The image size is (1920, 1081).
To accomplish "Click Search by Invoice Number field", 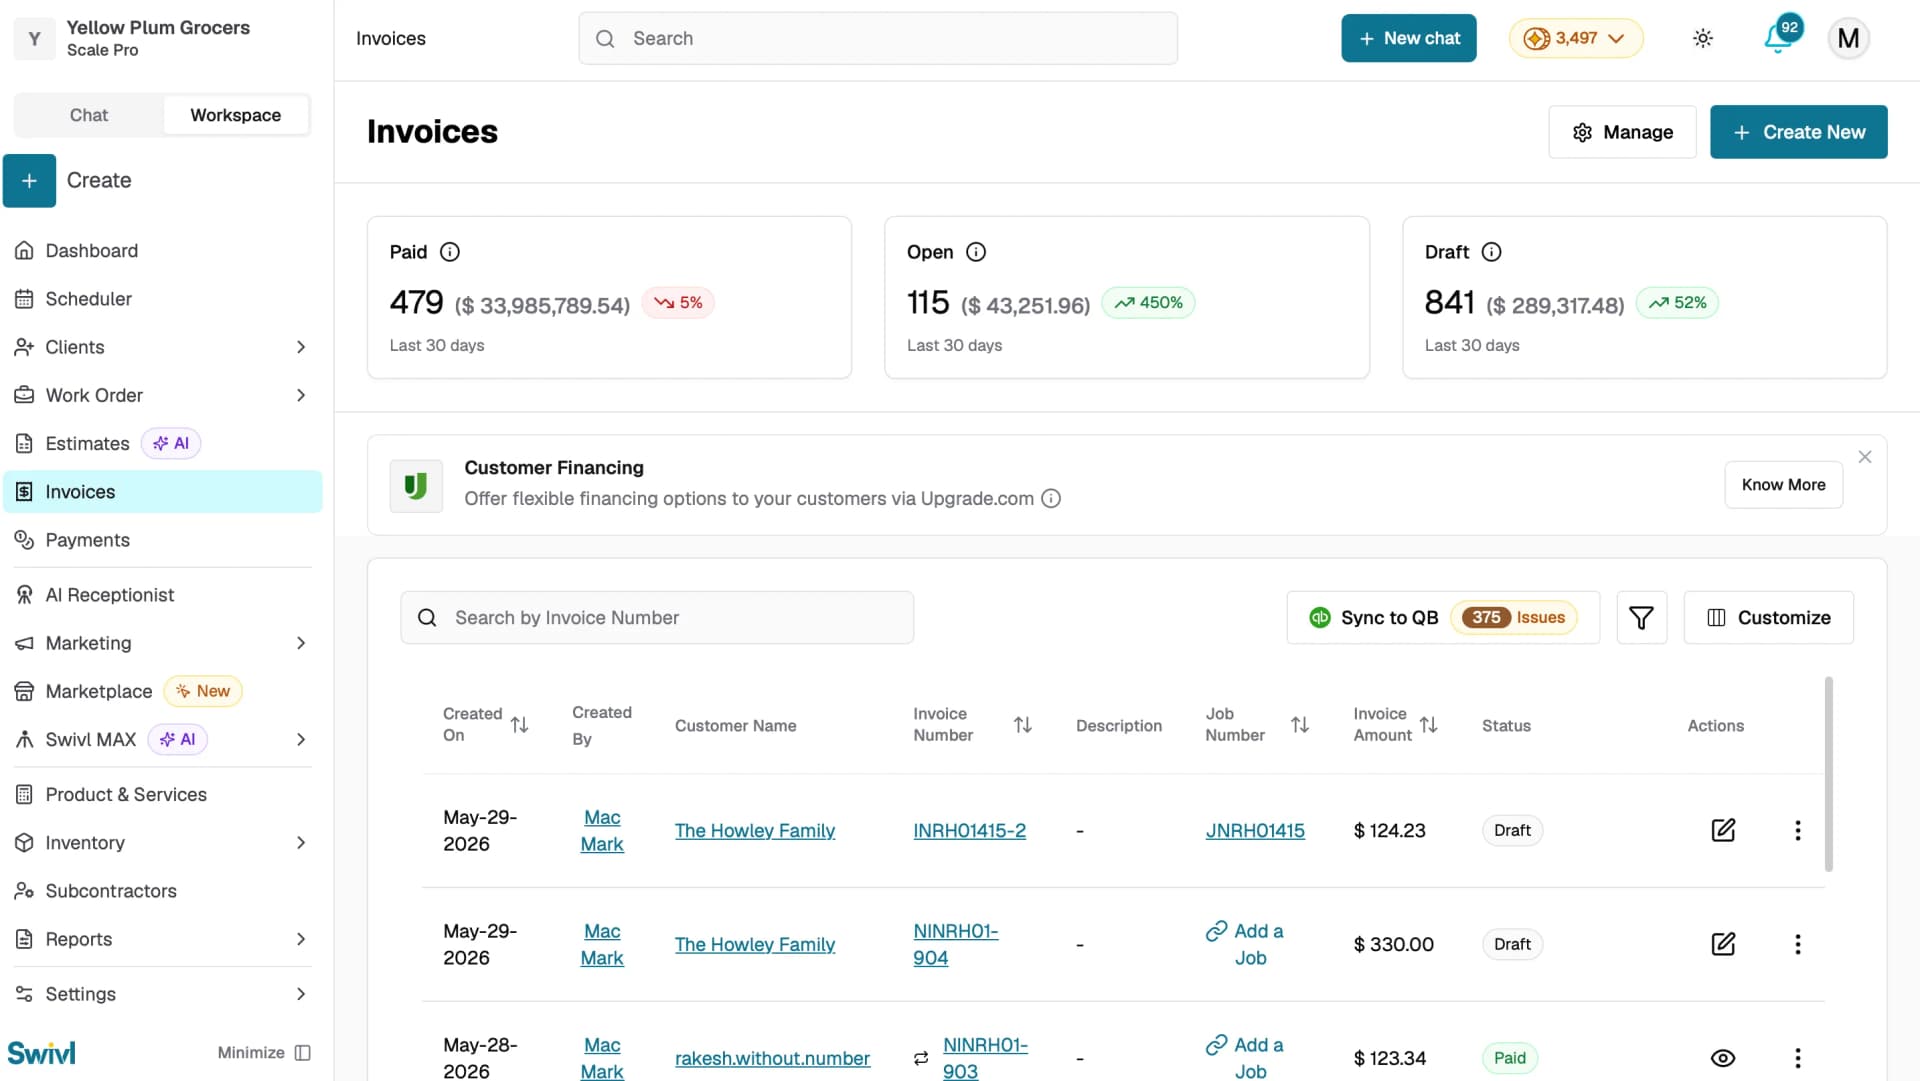I will [x=657, y=618].
